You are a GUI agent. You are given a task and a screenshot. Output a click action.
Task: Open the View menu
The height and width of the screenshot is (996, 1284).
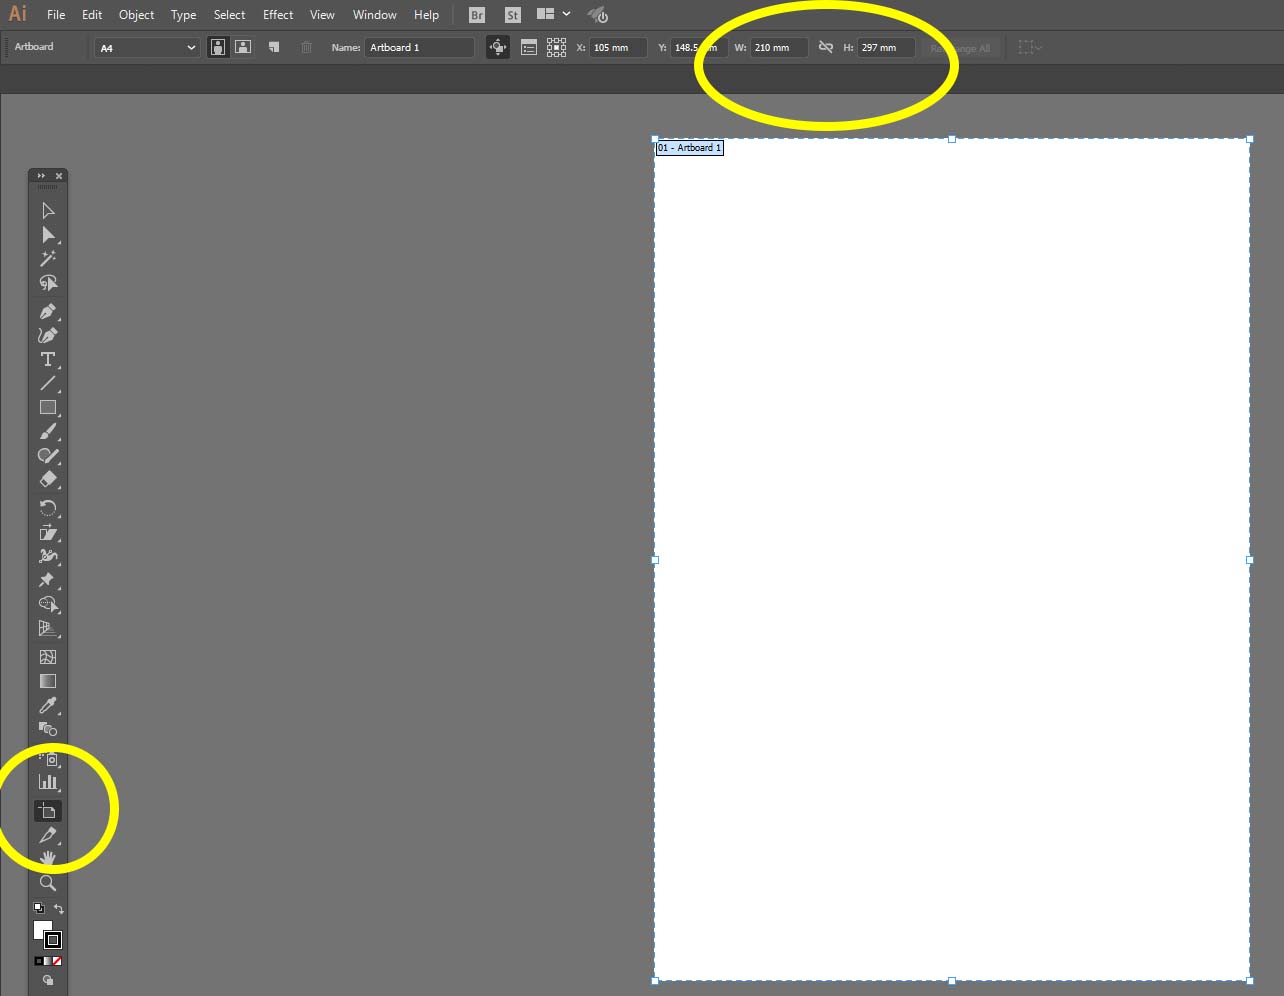pos(322,15)
